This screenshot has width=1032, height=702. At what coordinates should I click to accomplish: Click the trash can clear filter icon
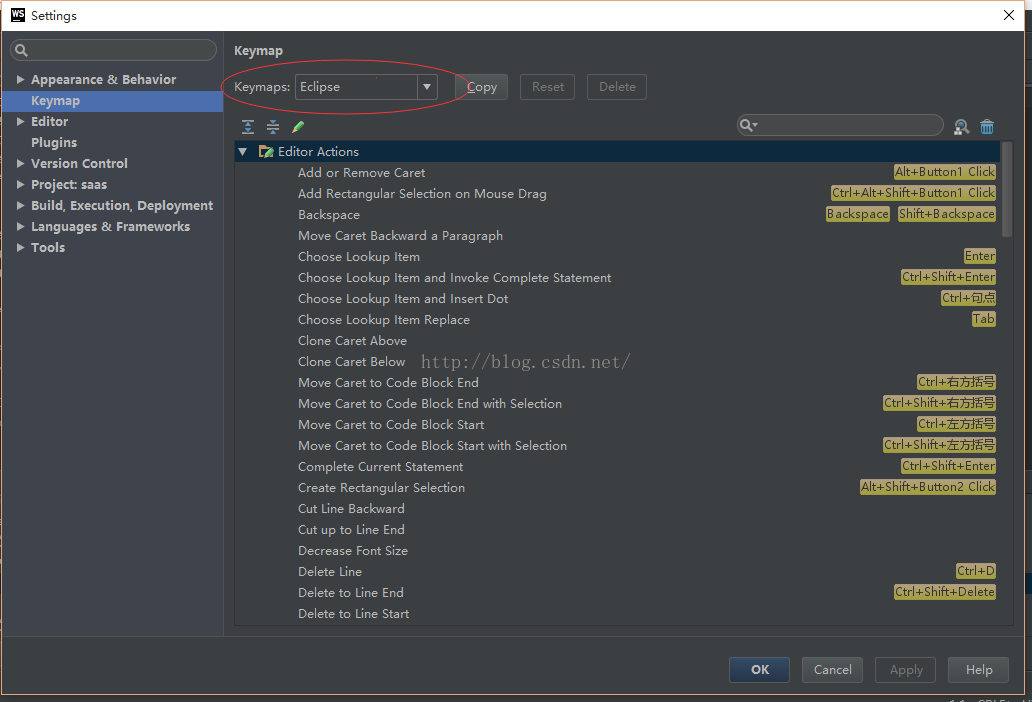[x=987, y=127]
